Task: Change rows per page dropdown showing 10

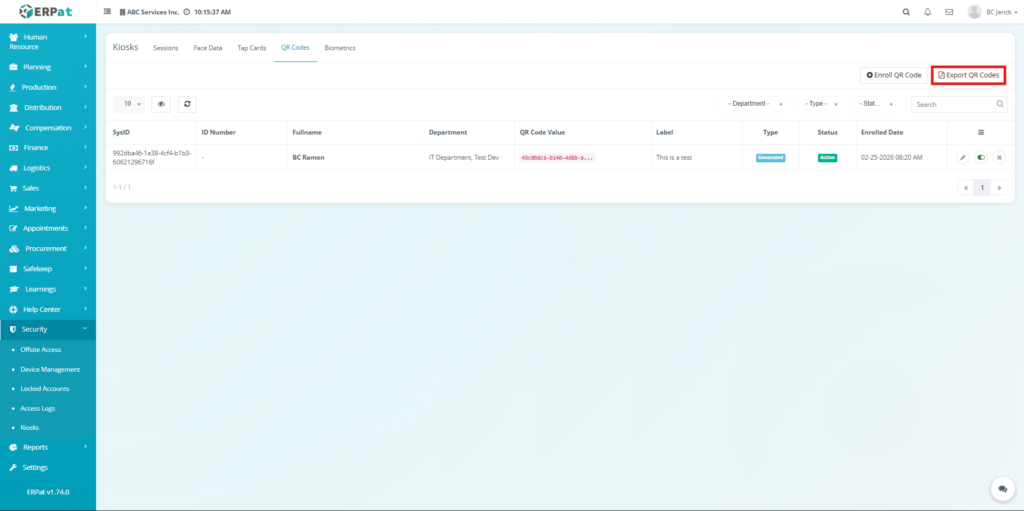Action: [130, 104]
